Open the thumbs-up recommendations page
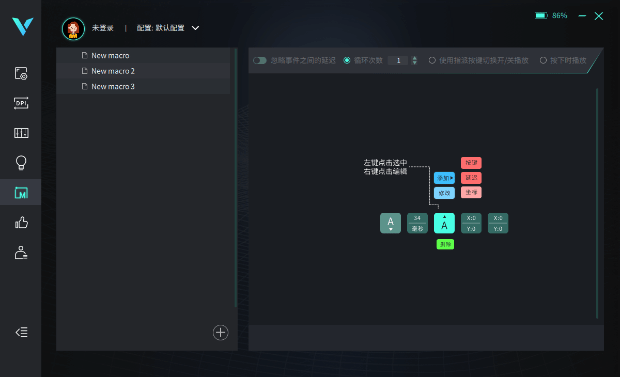Image resolution: width=620 pixels, height=377 pixels. point(21,222)
